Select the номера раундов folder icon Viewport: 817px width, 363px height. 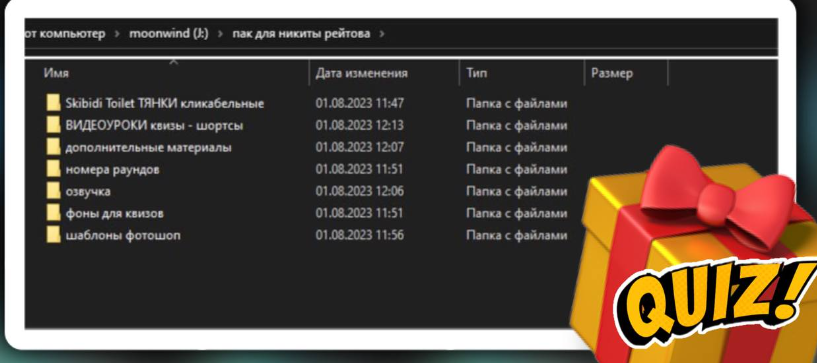(53, 169)
